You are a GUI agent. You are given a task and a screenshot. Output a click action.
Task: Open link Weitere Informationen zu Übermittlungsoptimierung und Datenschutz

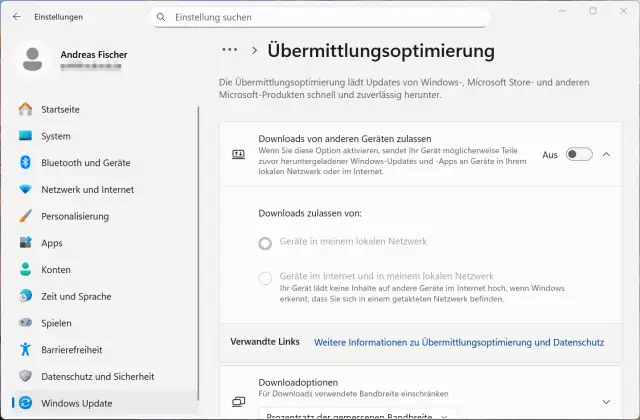[459, 342]
